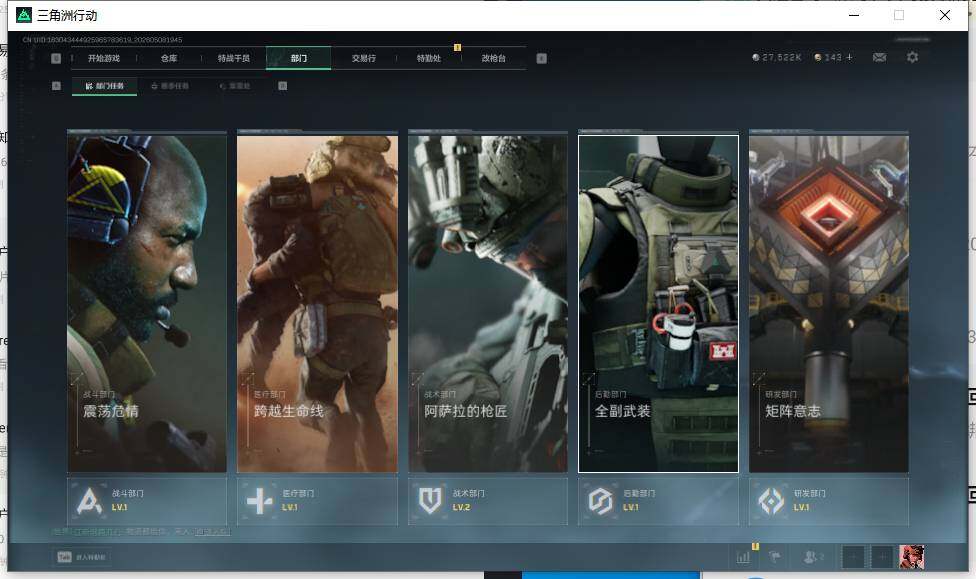The width and height of the screenshot is (976, 579).
Task: Click the 战斗部门 A-shaped emblem icon
Action: [89, 501]
